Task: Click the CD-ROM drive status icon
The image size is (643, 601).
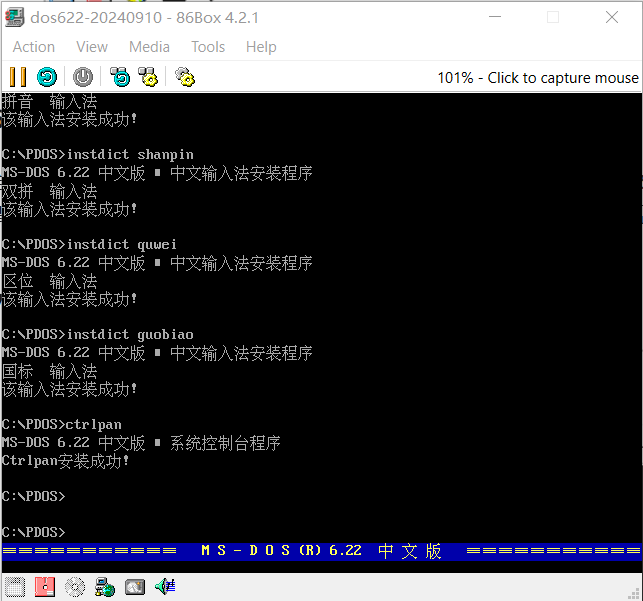Action: [75, 587]
